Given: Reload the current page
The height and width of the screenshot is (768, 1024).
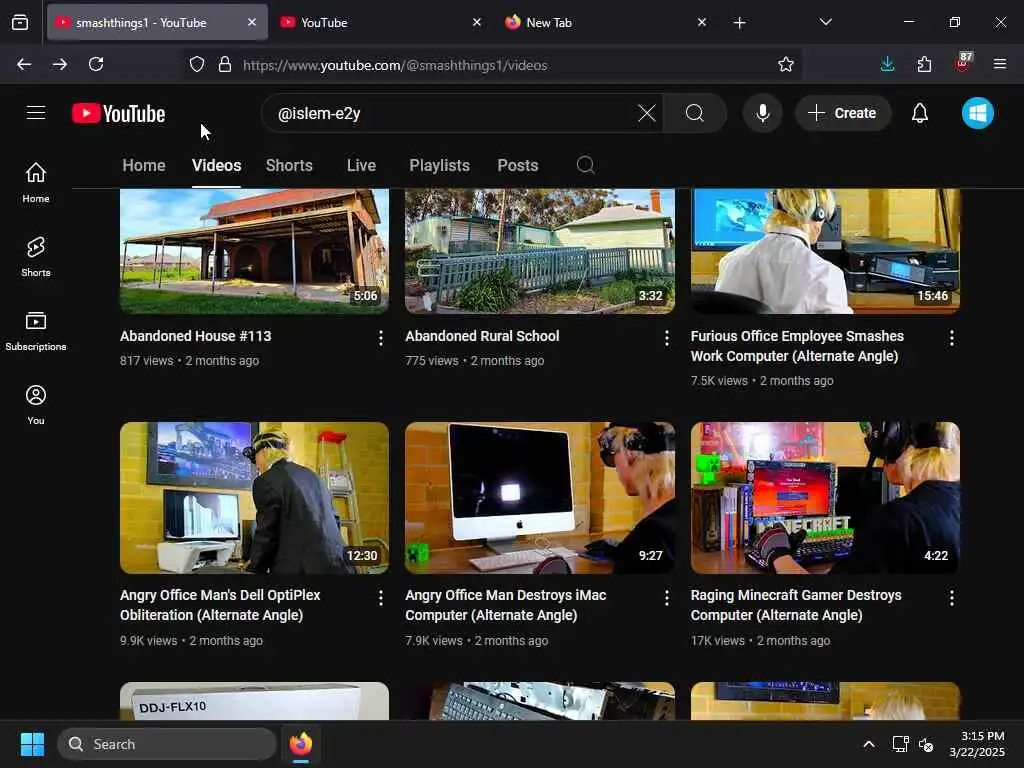Looking at the screenshot, I should tap(96, 64).
